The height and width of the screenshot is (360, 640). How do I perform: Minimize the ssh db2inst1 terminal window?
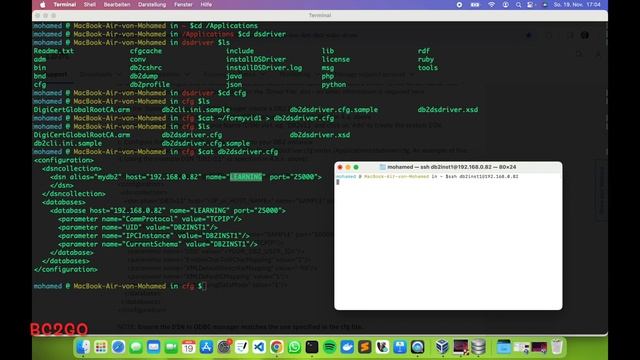(x=348, y=167)
